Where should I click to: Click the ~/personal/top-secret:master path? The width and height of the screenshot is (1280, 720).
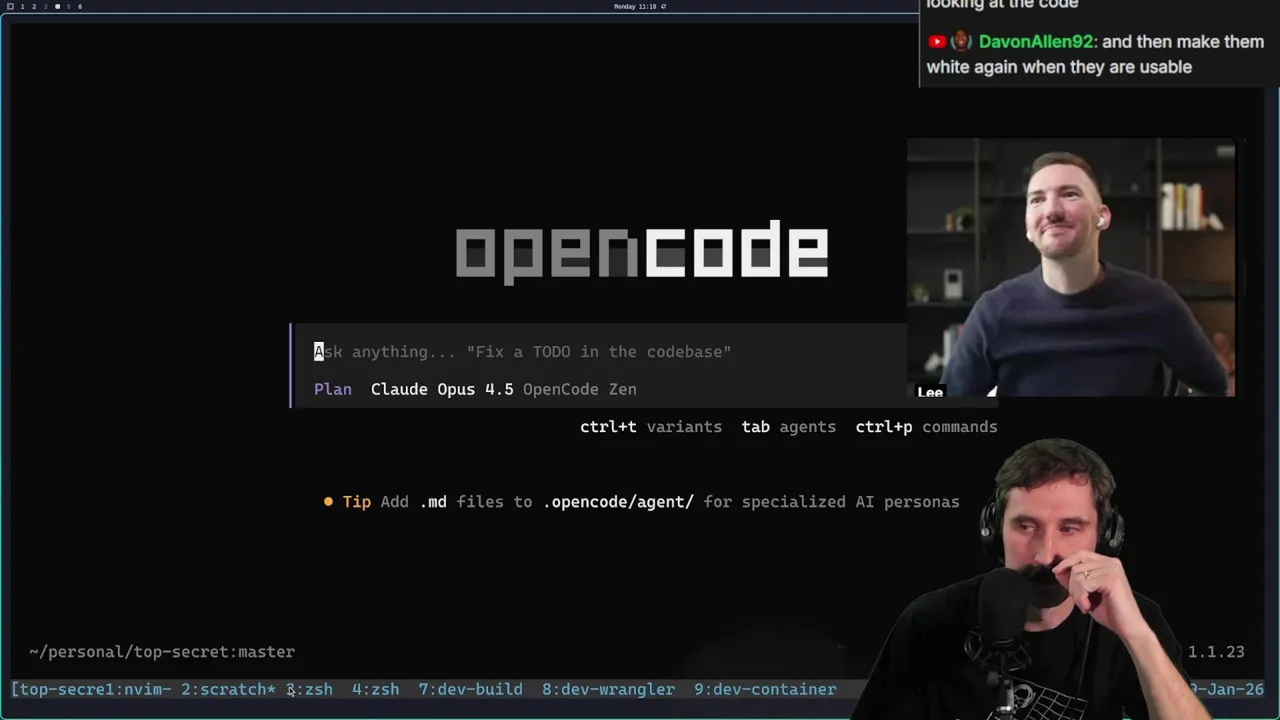(x=162, y=652)
